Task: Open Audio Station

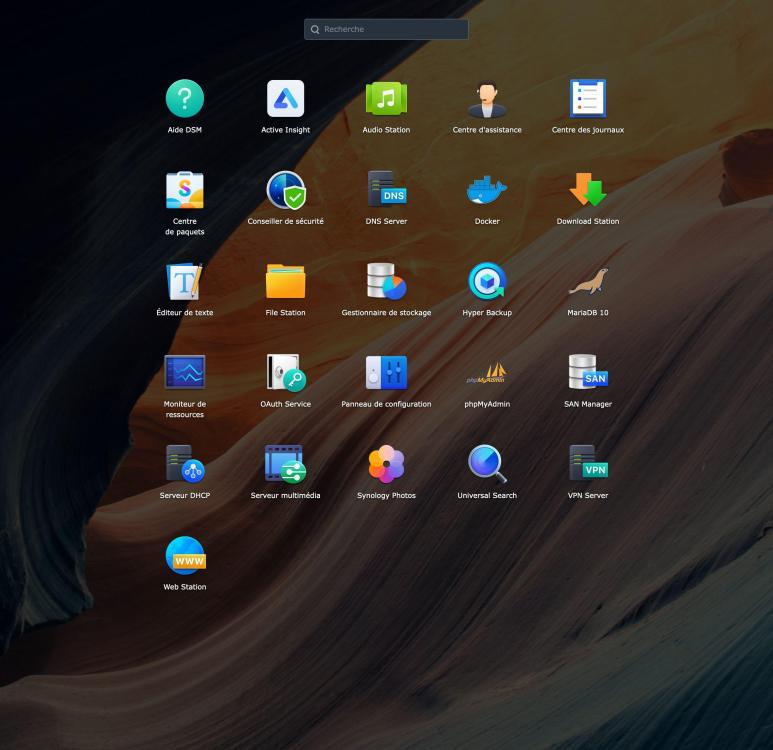Action: [x=386, y=99]
